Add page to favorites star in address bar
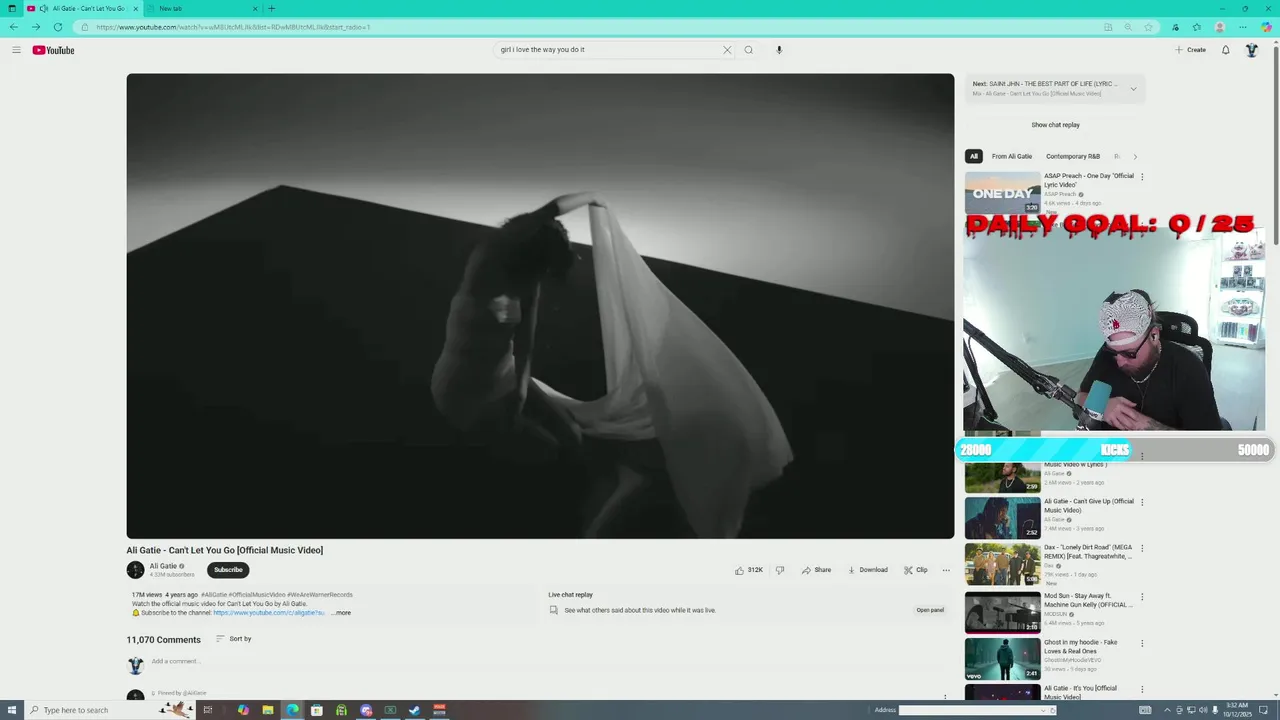The width and height of the screenshot is (1280, 720). (1149, 27)
